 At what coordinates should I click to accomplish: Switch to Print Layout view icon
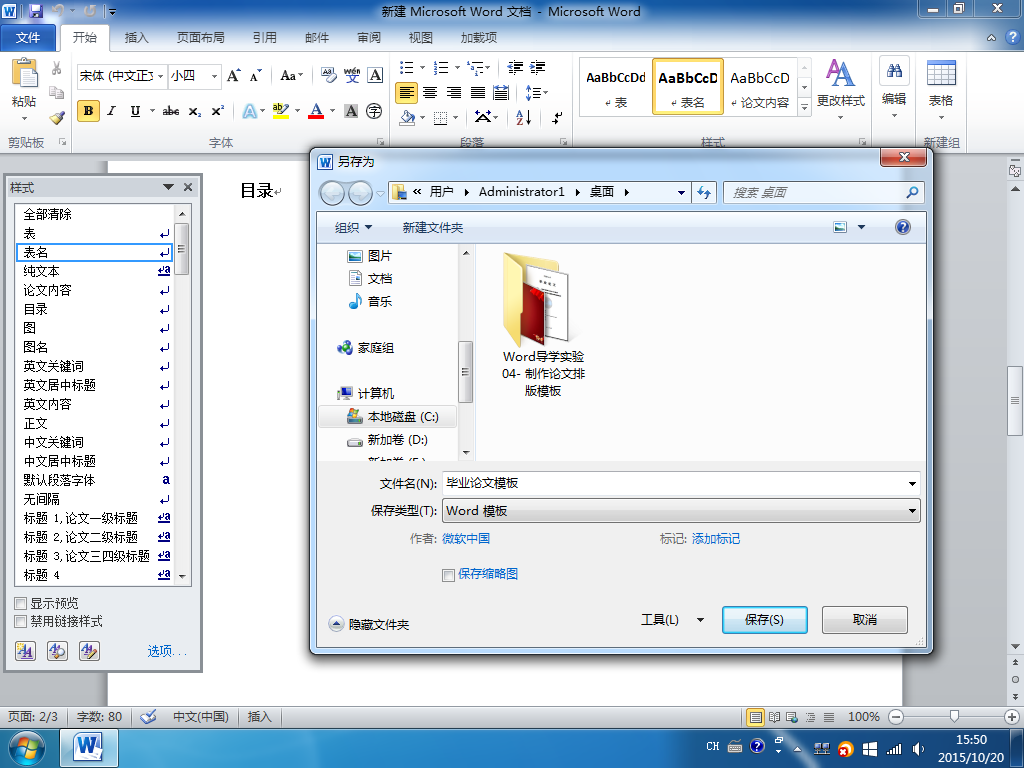[x=756, y=717]
